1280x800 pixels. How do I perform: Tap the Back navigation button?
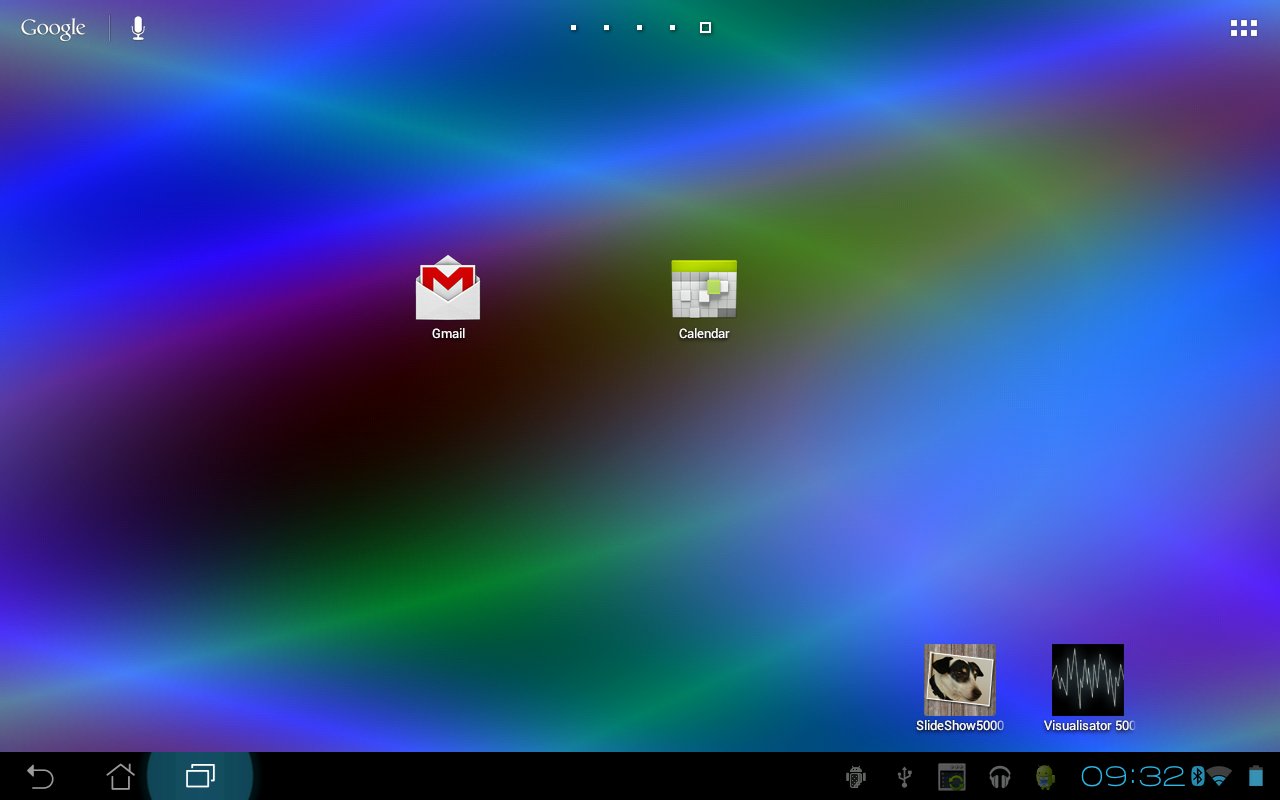40,776
